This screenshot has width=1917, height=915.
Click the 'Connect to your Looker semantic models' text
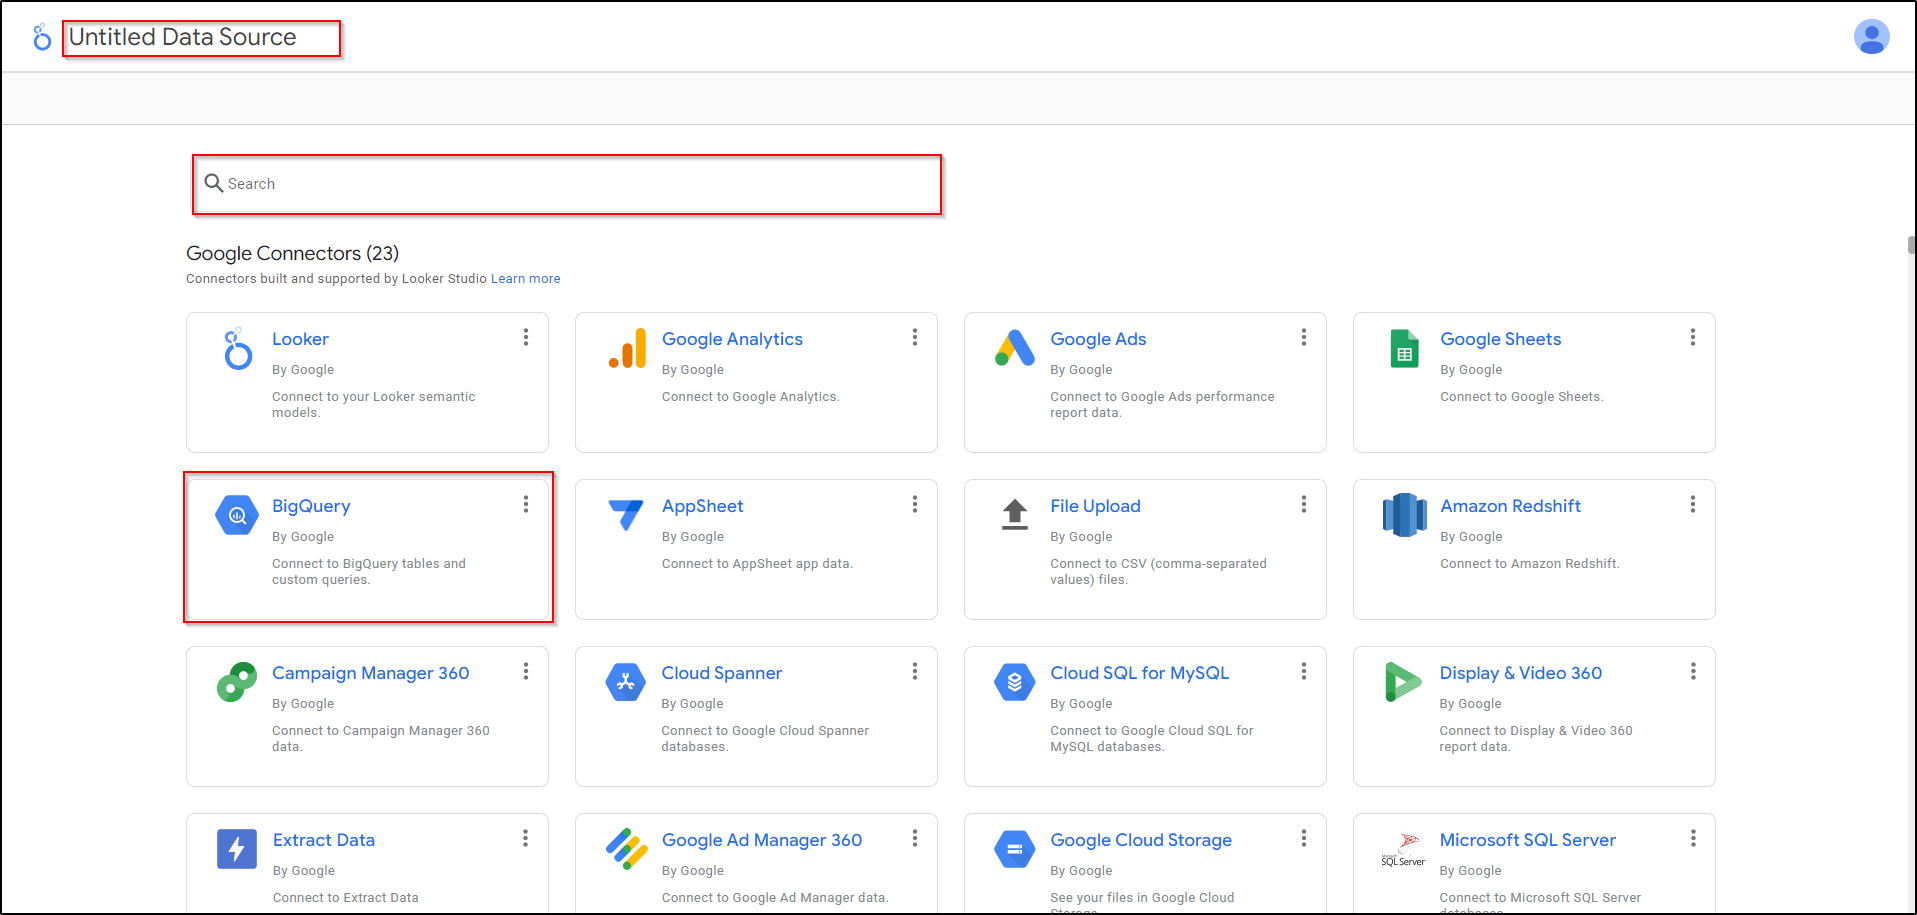pyautogui.click(x=373, y=405)
